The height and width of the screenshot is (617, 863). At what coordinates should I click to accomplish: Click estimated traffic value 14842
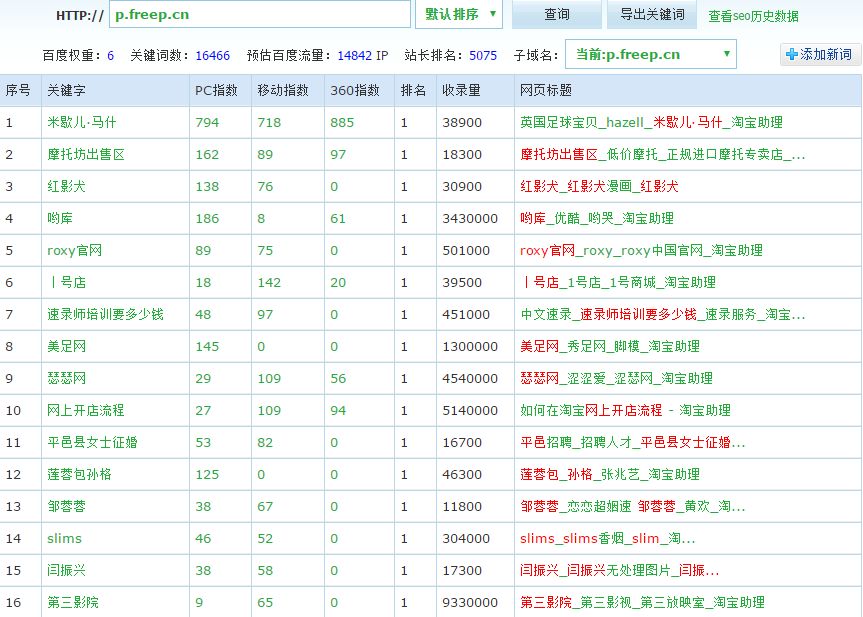tap(354, 56)
